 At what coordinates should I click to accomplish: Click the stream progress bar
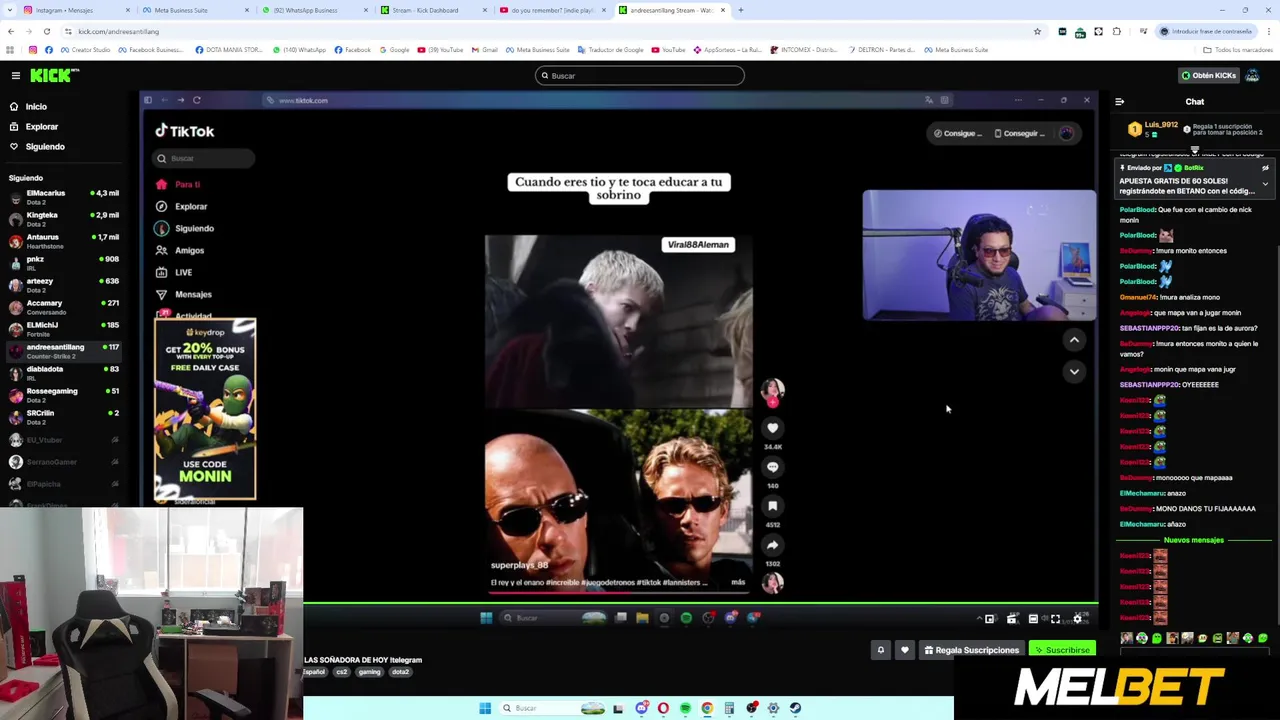click(x=700, y=603)
